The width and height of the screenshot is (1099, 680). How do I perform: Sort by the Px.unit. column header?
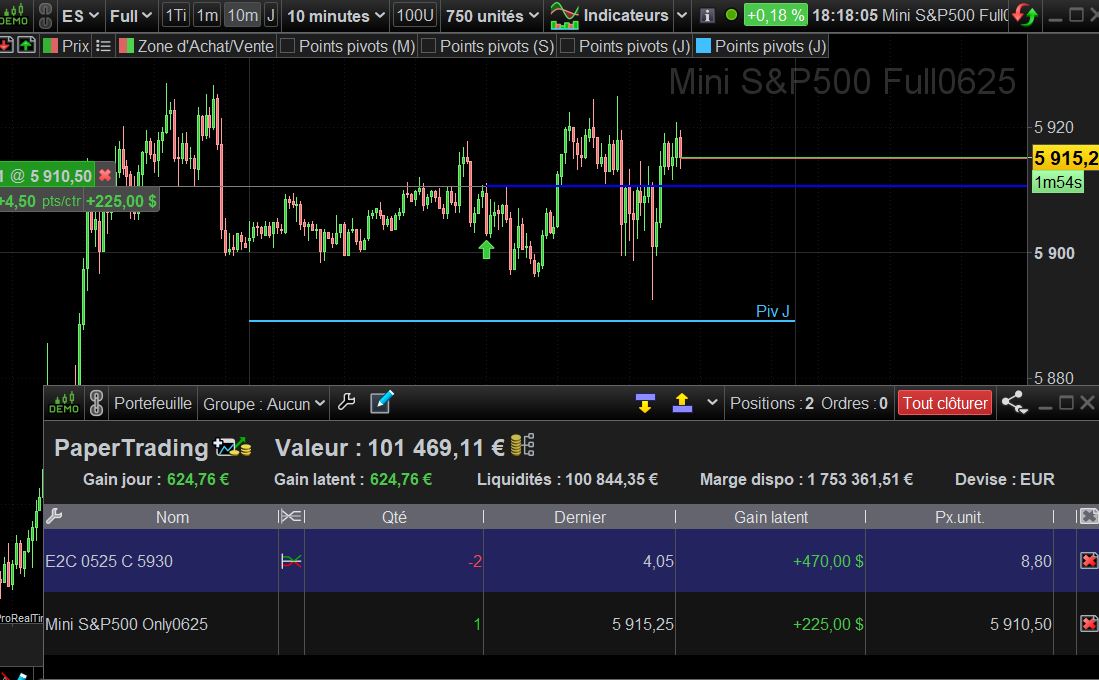pyautogui.click(x=960, y=517)
